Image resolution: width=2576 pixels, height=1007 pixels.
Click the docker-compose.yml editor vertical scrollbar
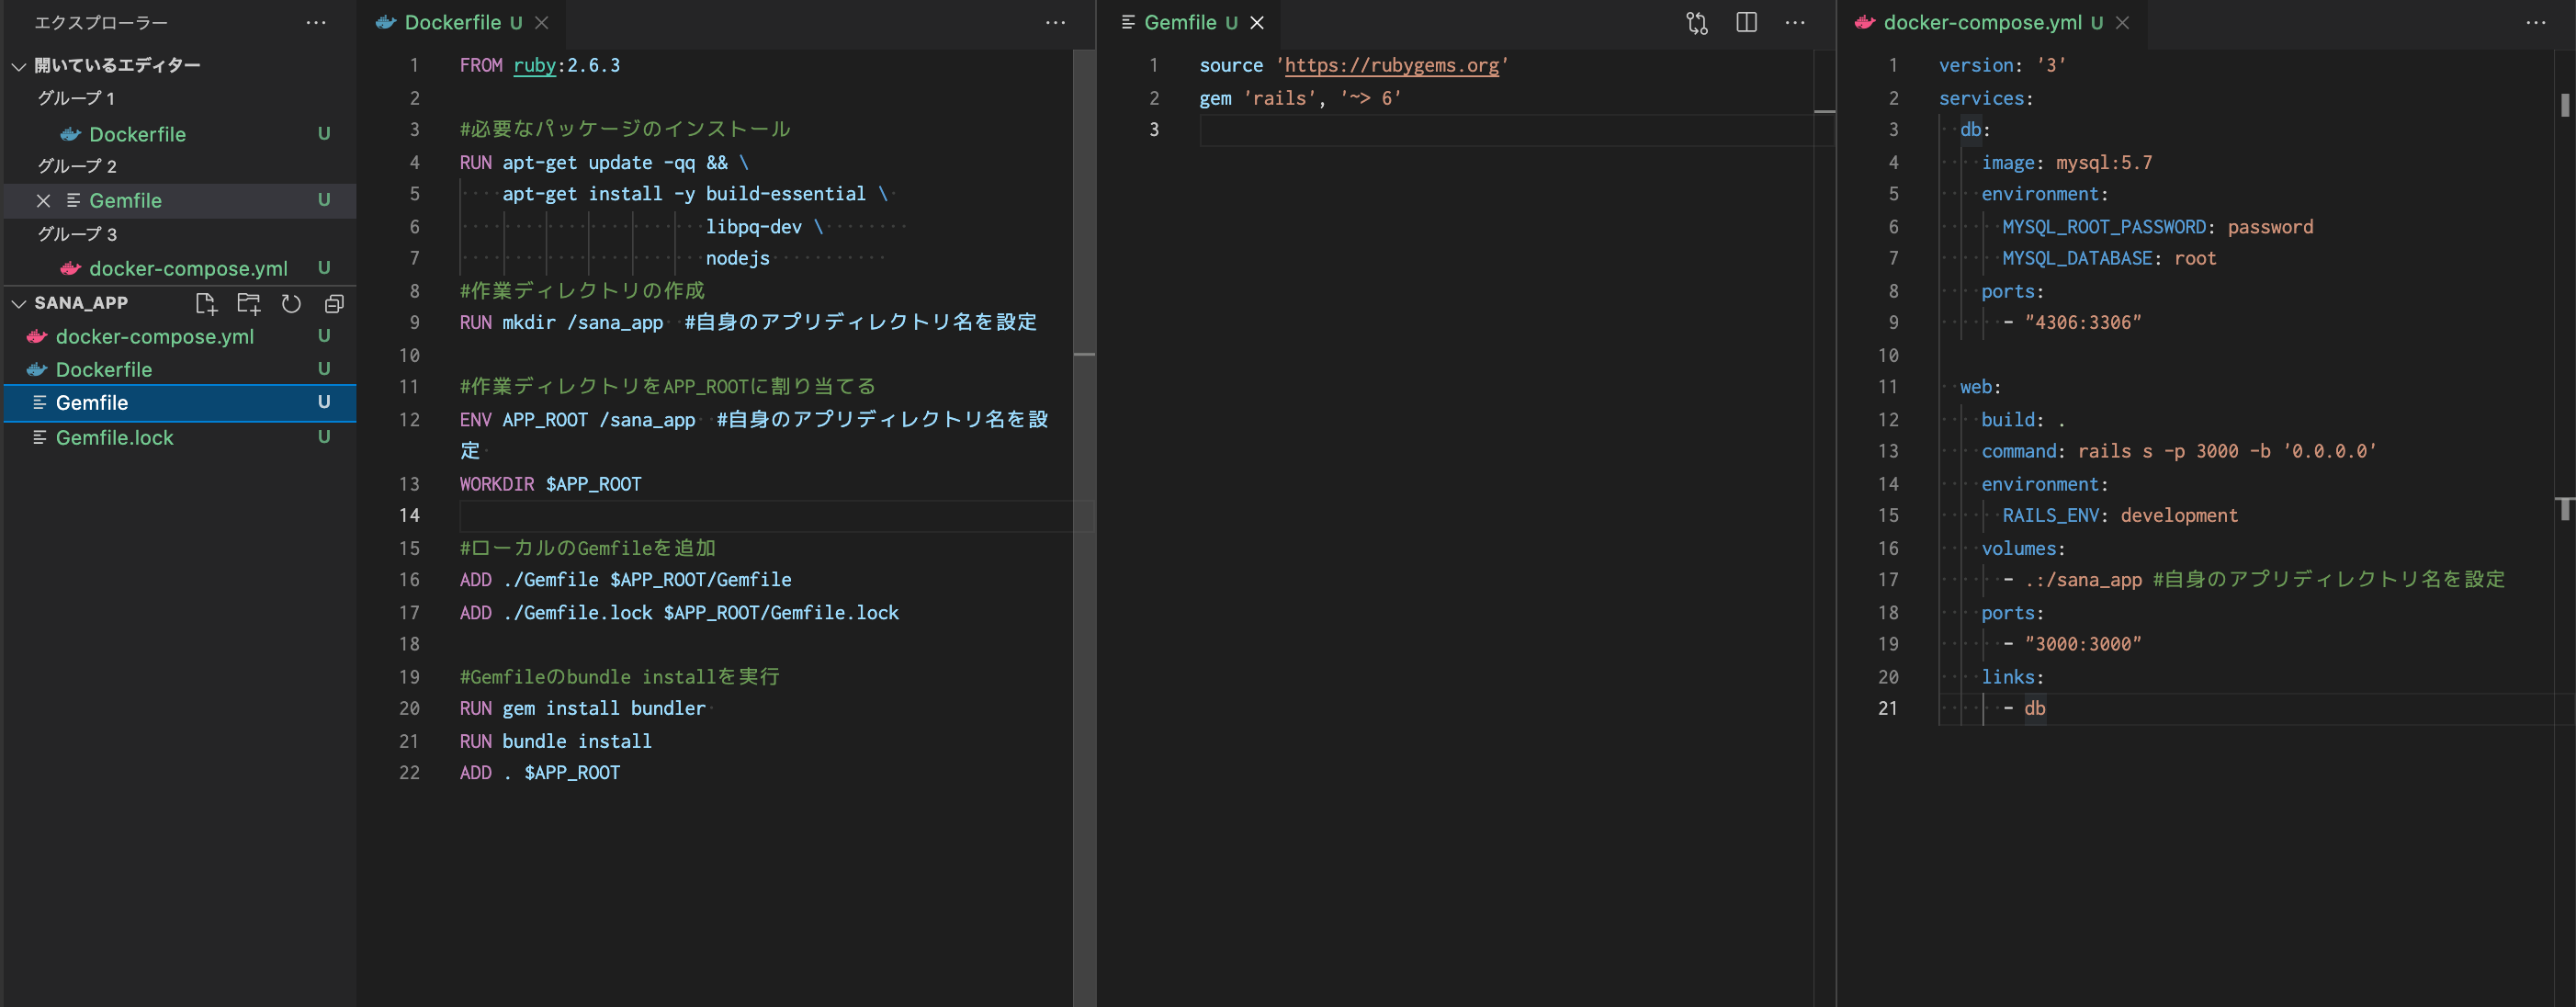pyautogui.click(x=2565, y=528)
